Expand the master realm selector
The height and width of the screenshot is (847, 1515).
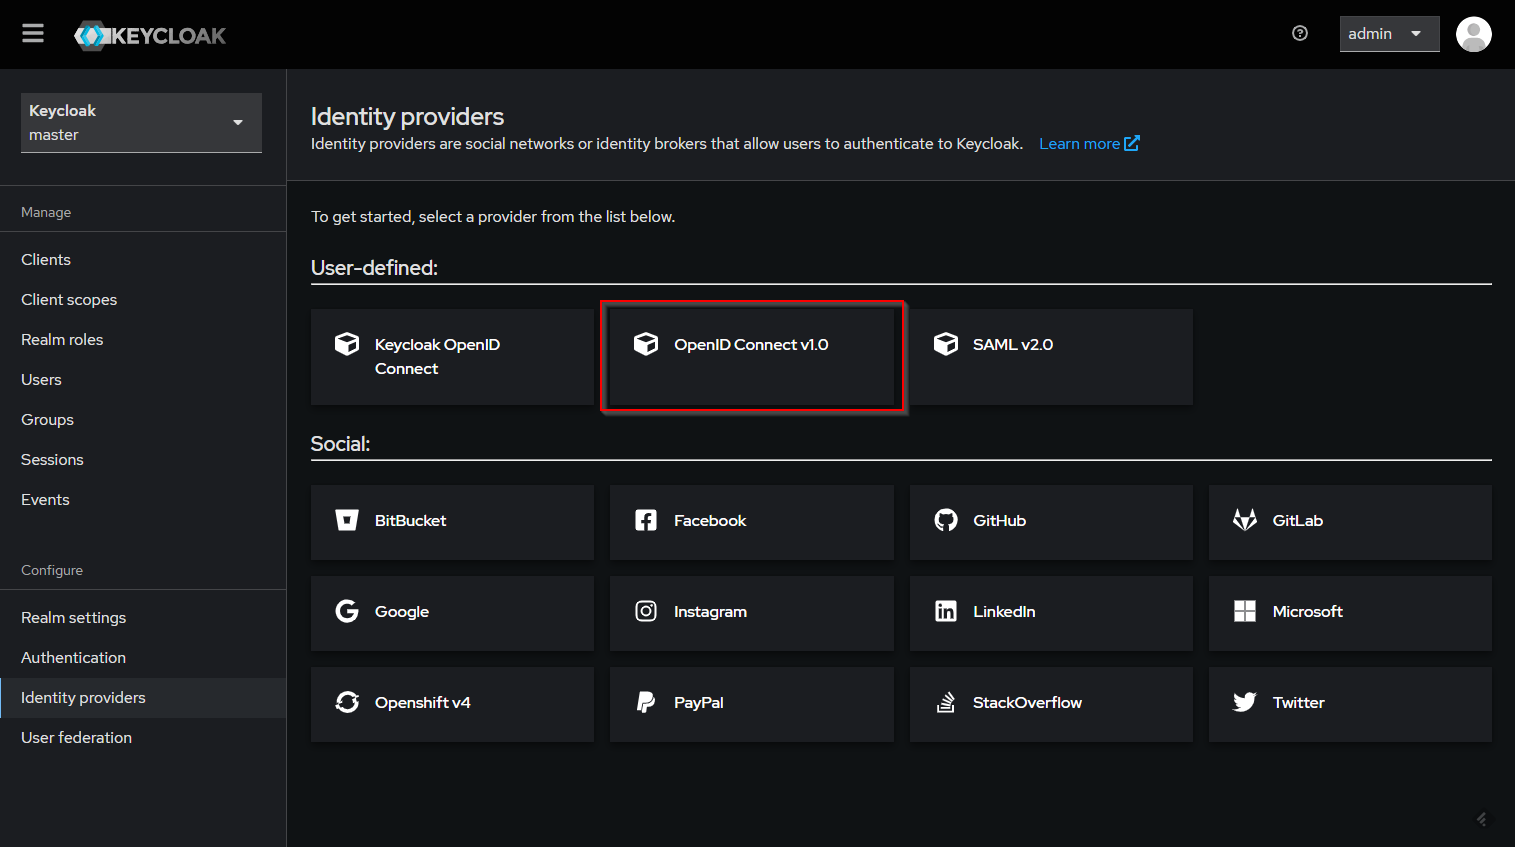pyautogui.click(x=141, y=123)
